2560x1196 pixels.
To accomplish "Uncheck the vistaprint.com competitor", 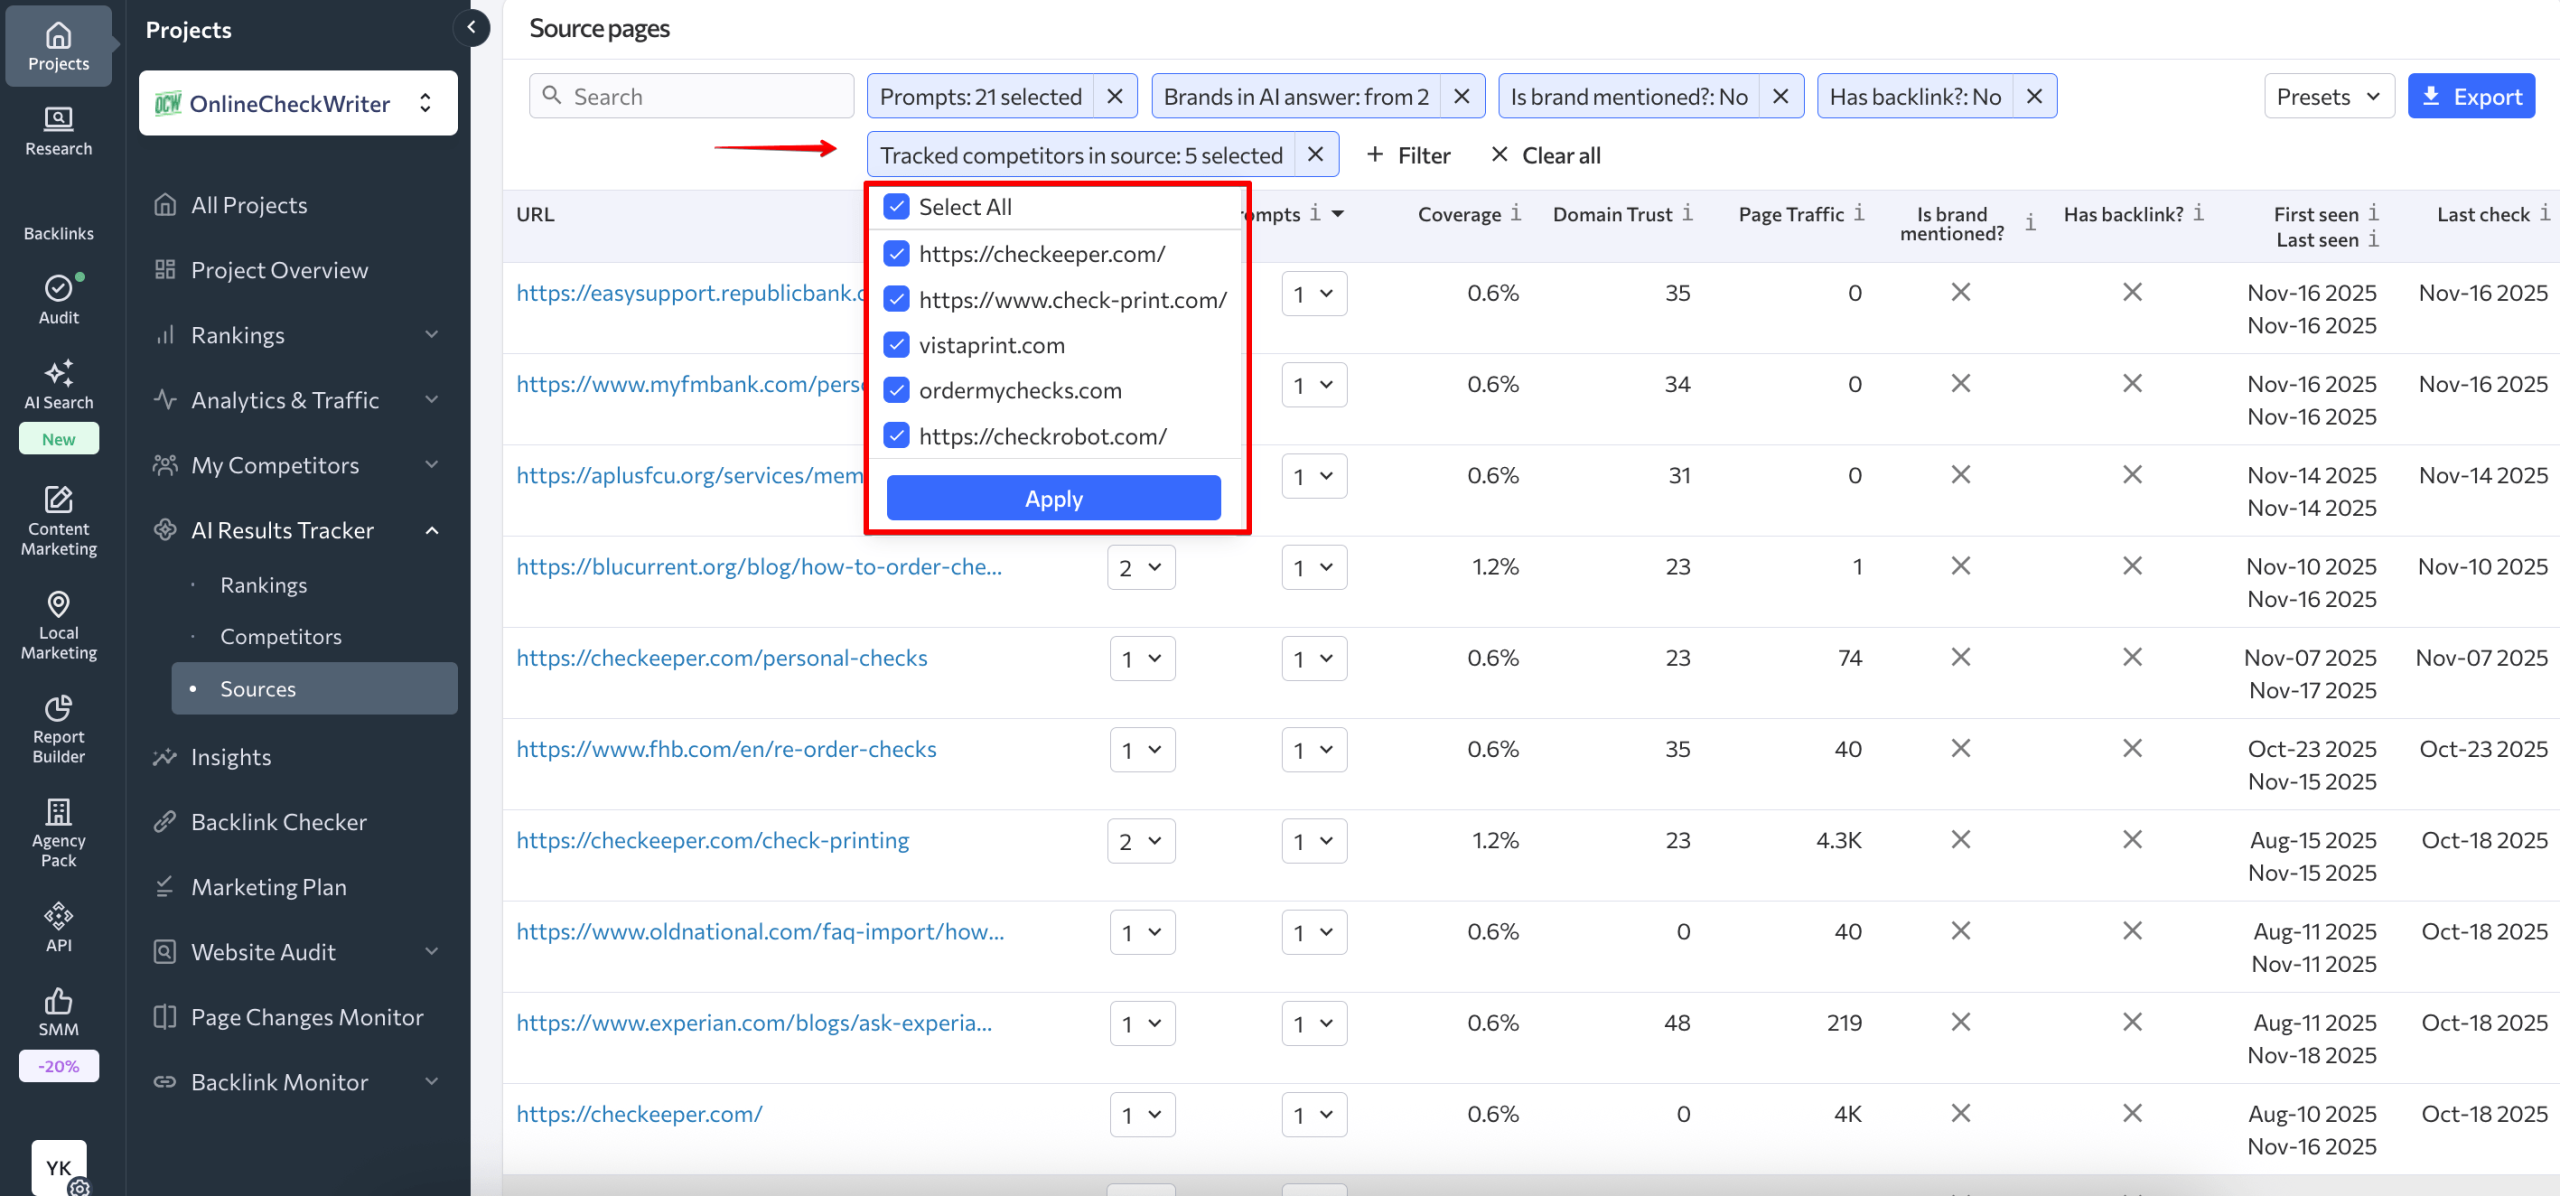I will [x=895, y=344].
